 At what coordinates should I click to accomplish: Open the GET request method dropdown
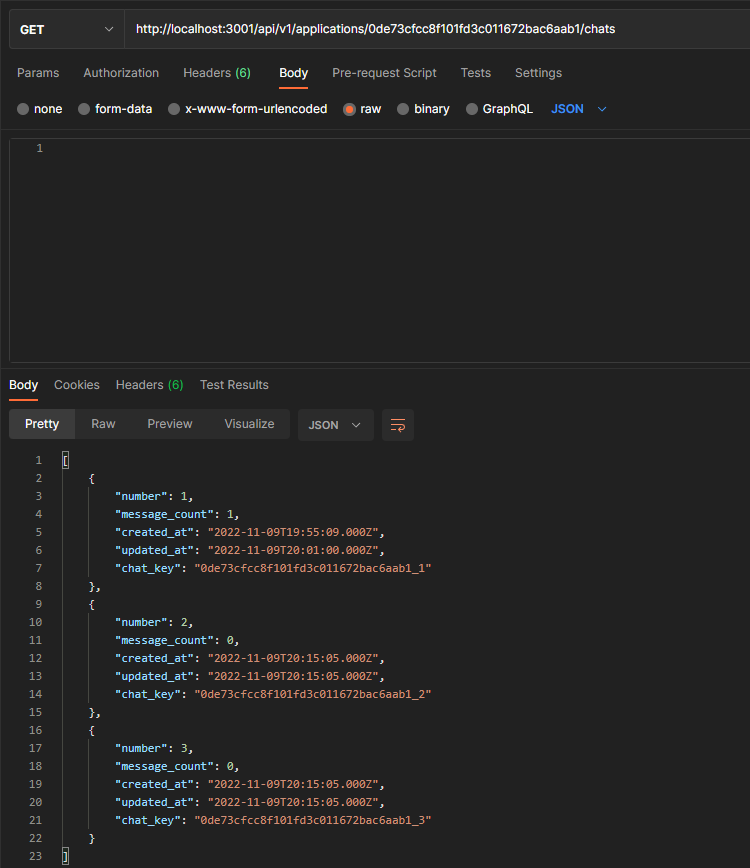[x=65, y=28]
